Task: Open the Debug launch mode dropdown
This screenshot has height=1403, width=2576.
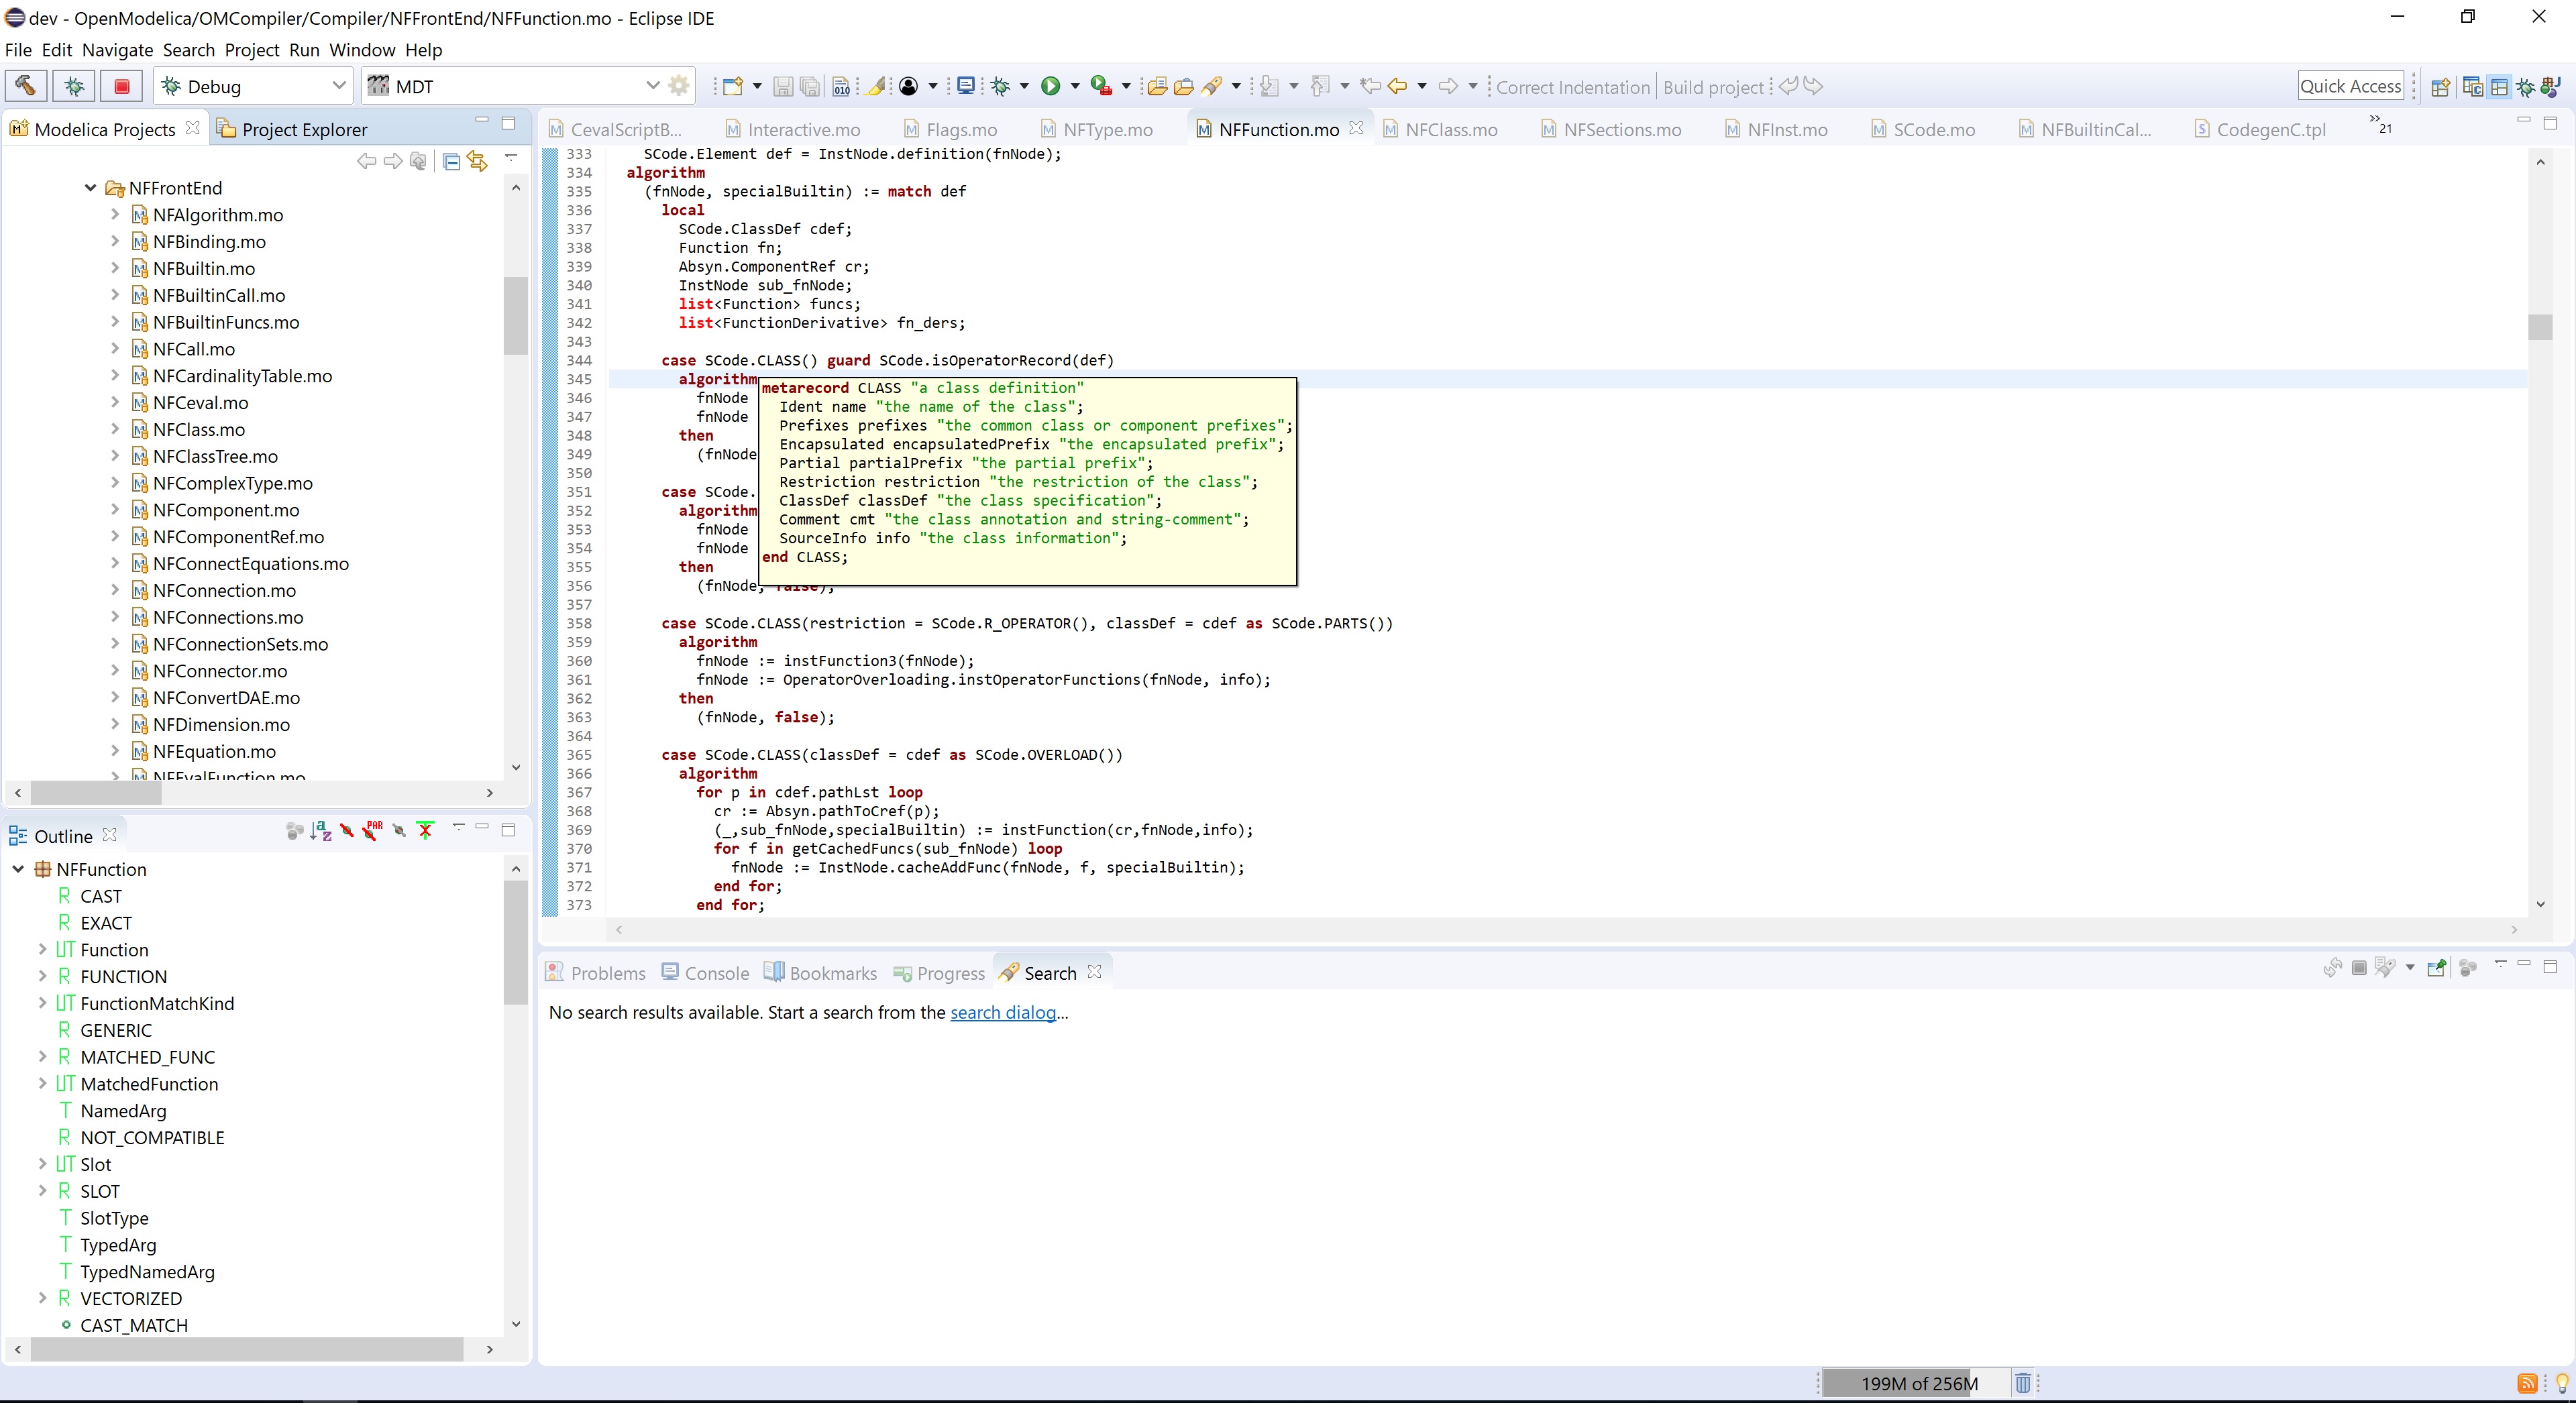Action: tap(339, 86)
